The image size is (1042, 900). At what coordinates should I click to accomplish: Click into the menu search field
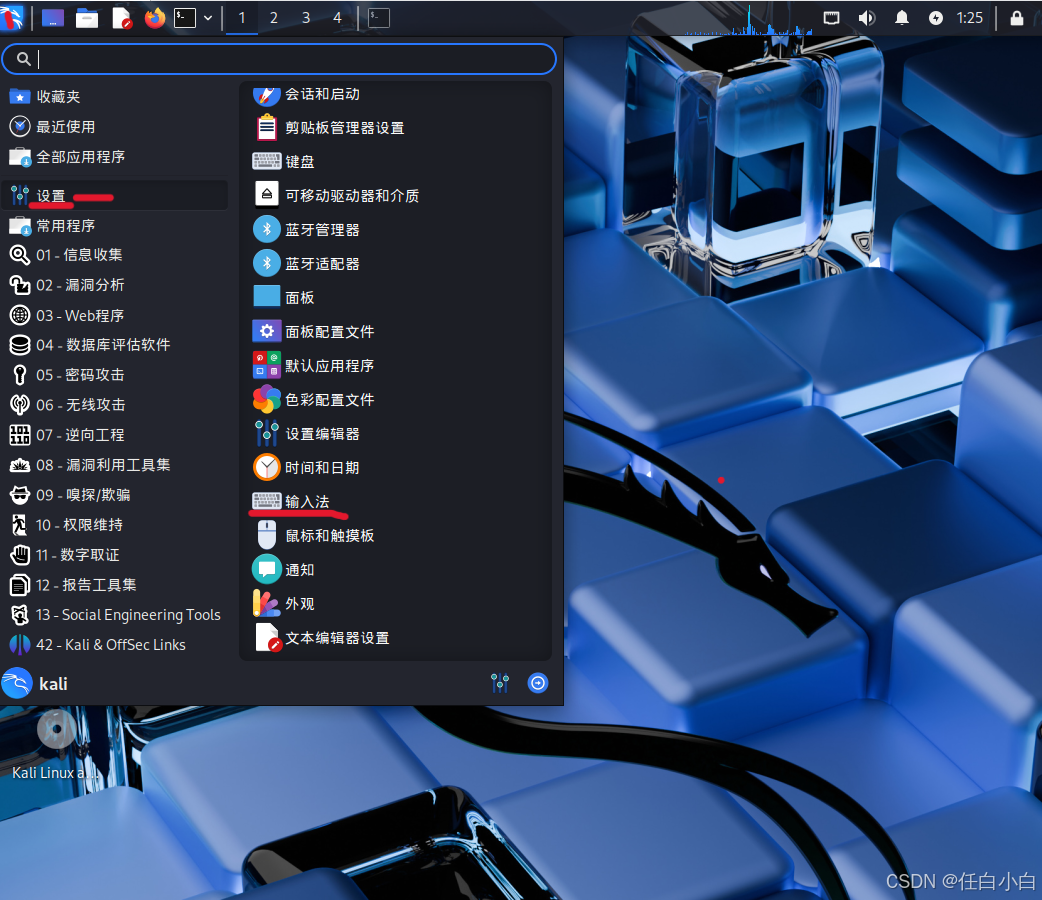[279, 59]
